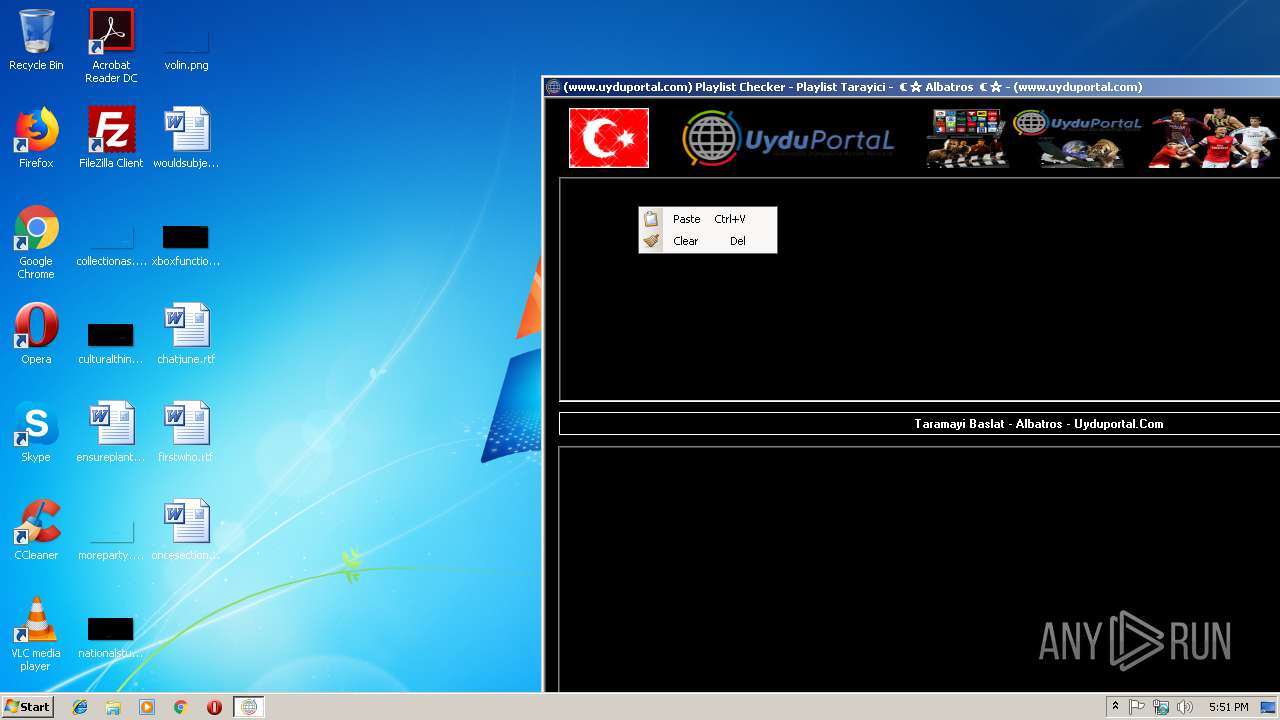This screenshot has height=720, width=1280.
Task: Open Chrome from the taskbar
Action: 181,707
